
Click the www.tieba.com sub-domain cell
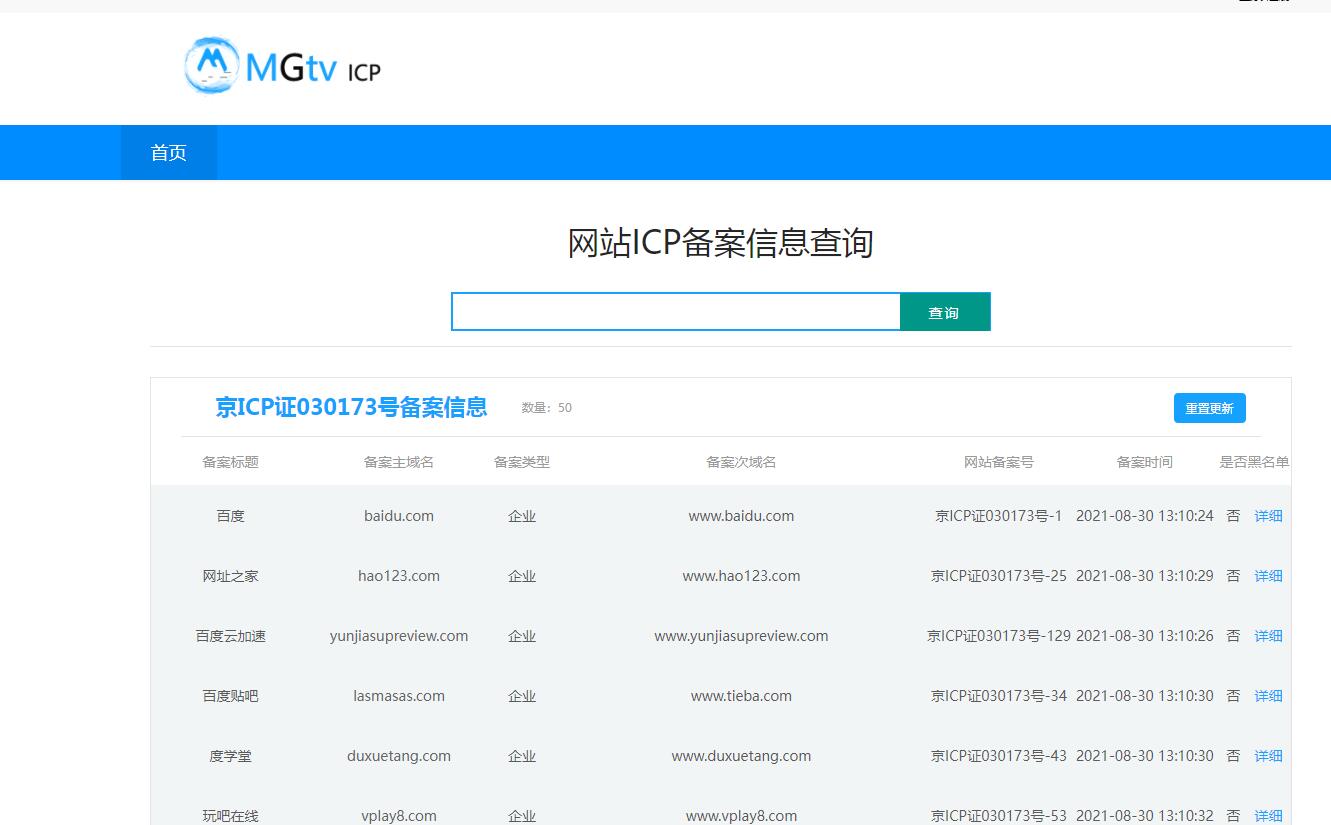tap(741, 696)
